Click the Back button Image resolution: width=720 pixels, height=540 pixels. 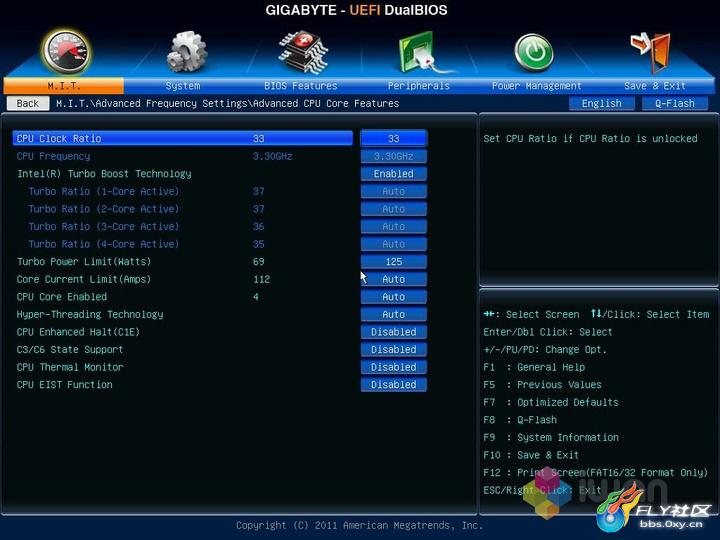pyautogui.click(x=28, y=103)
